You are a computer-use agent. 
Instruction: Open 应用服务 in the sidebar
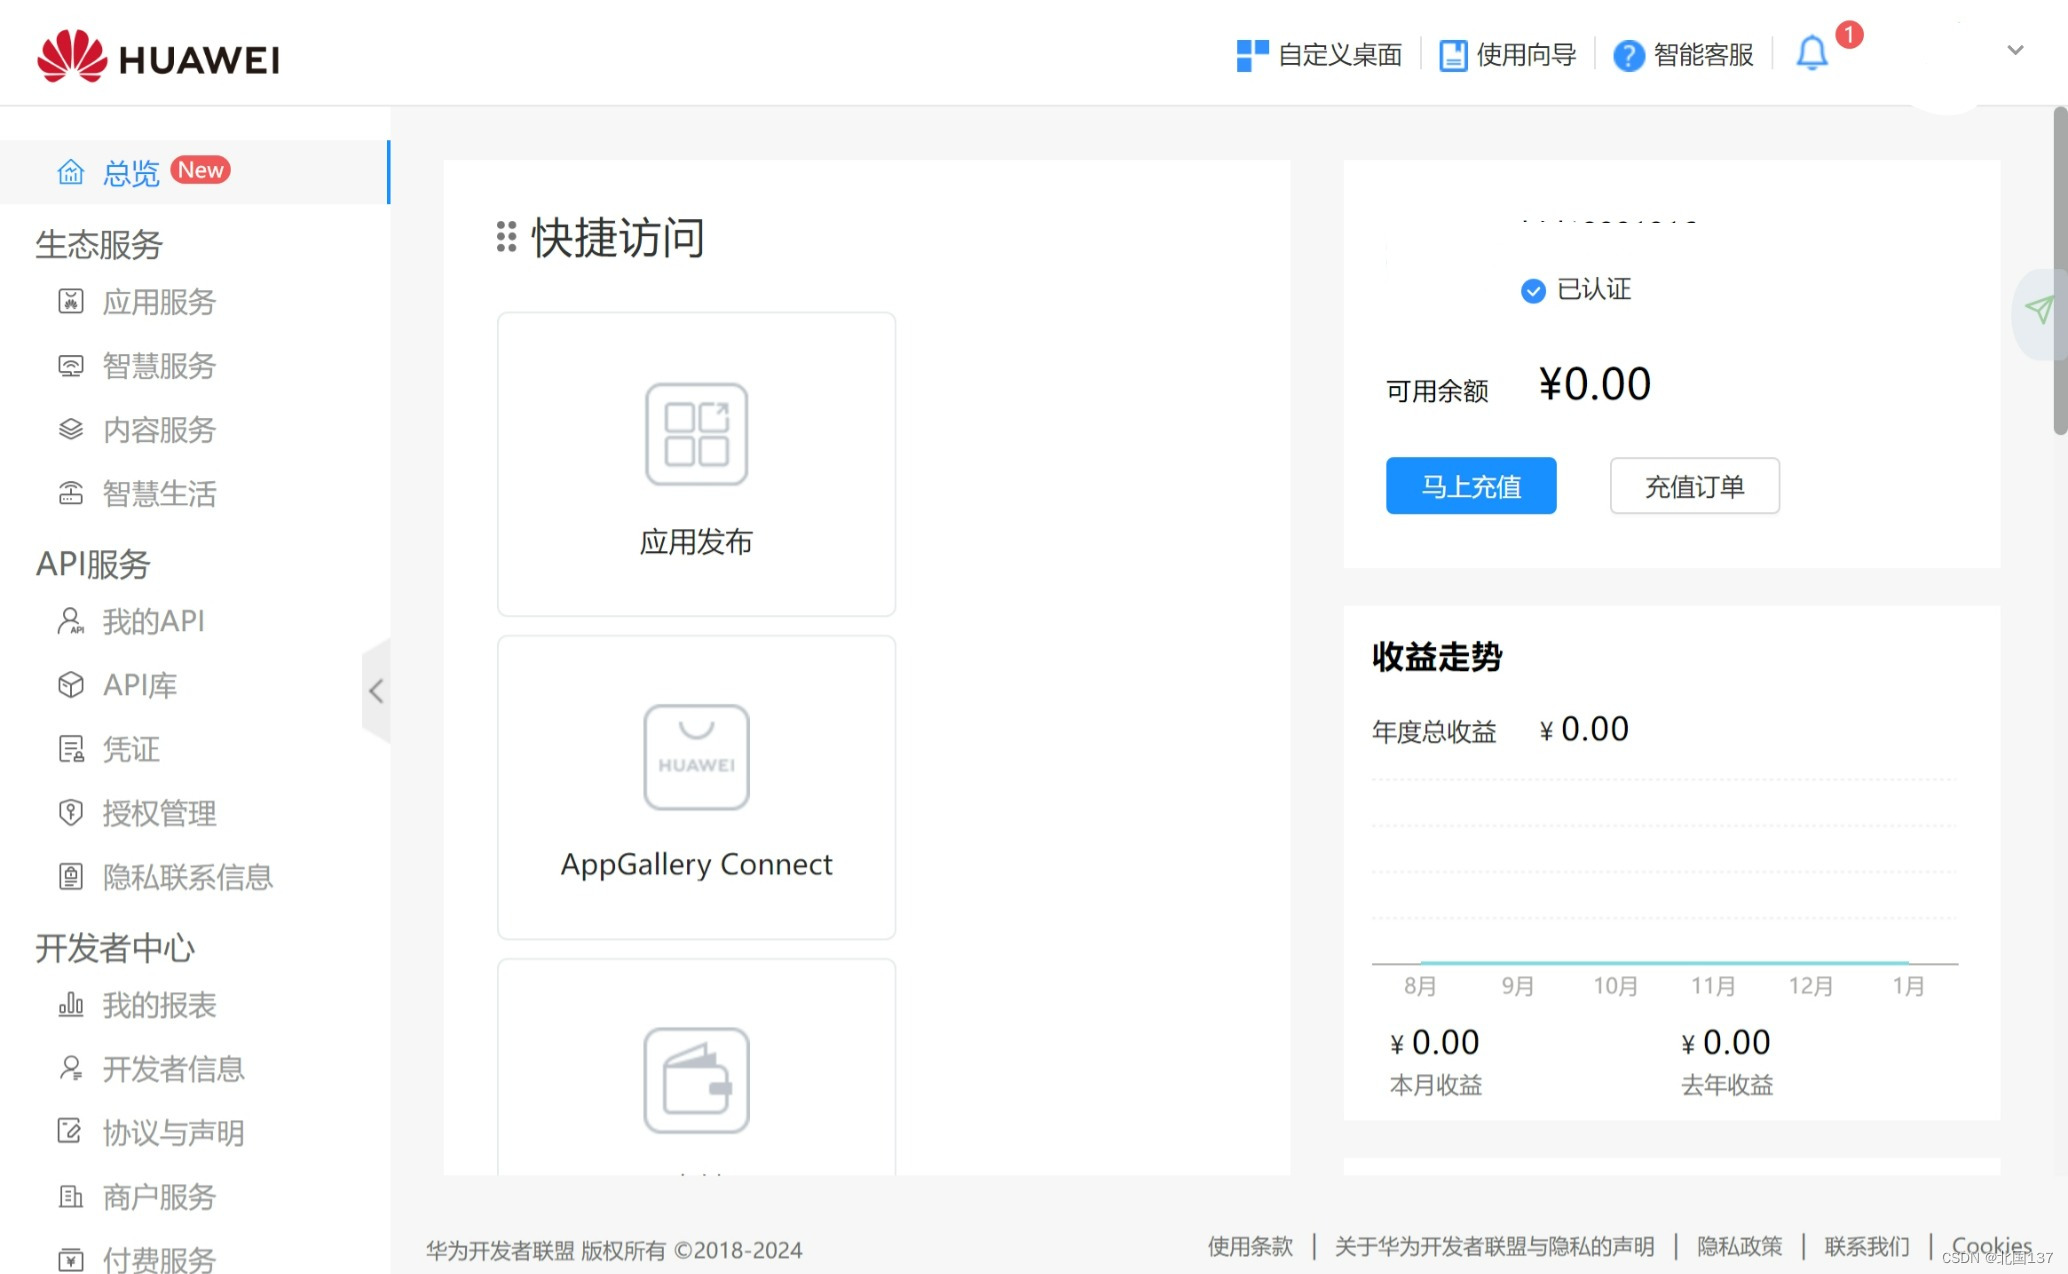click(x=159, y=302)
